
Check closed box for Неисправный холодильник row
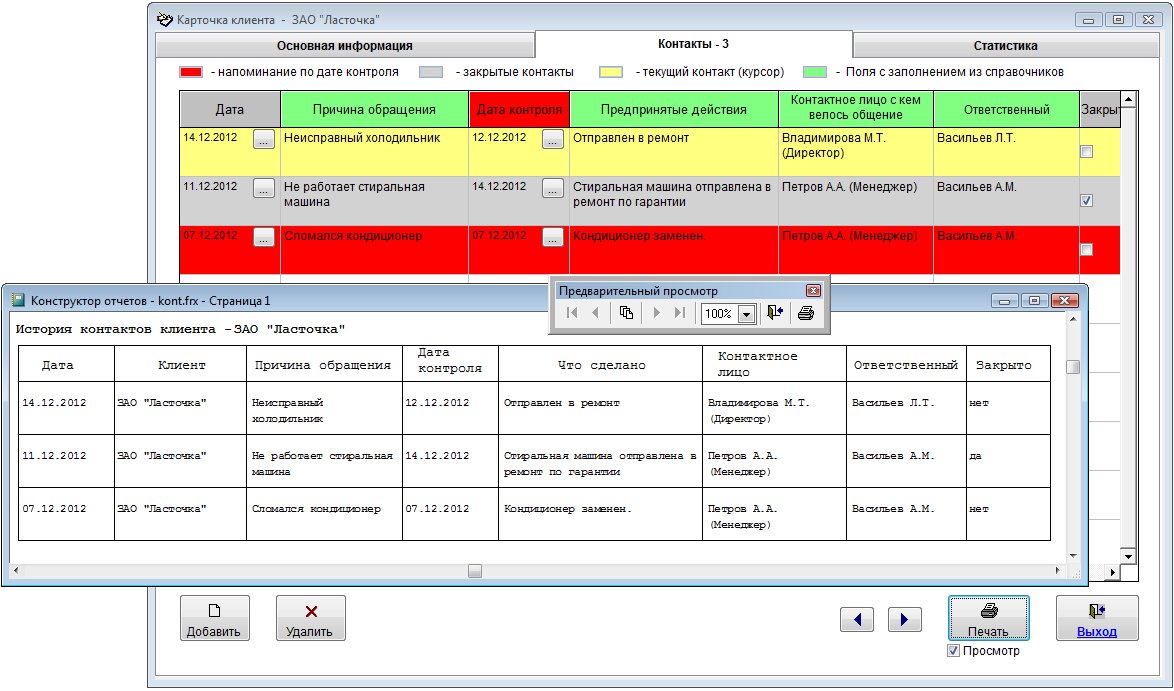[x=1086, y=152]
